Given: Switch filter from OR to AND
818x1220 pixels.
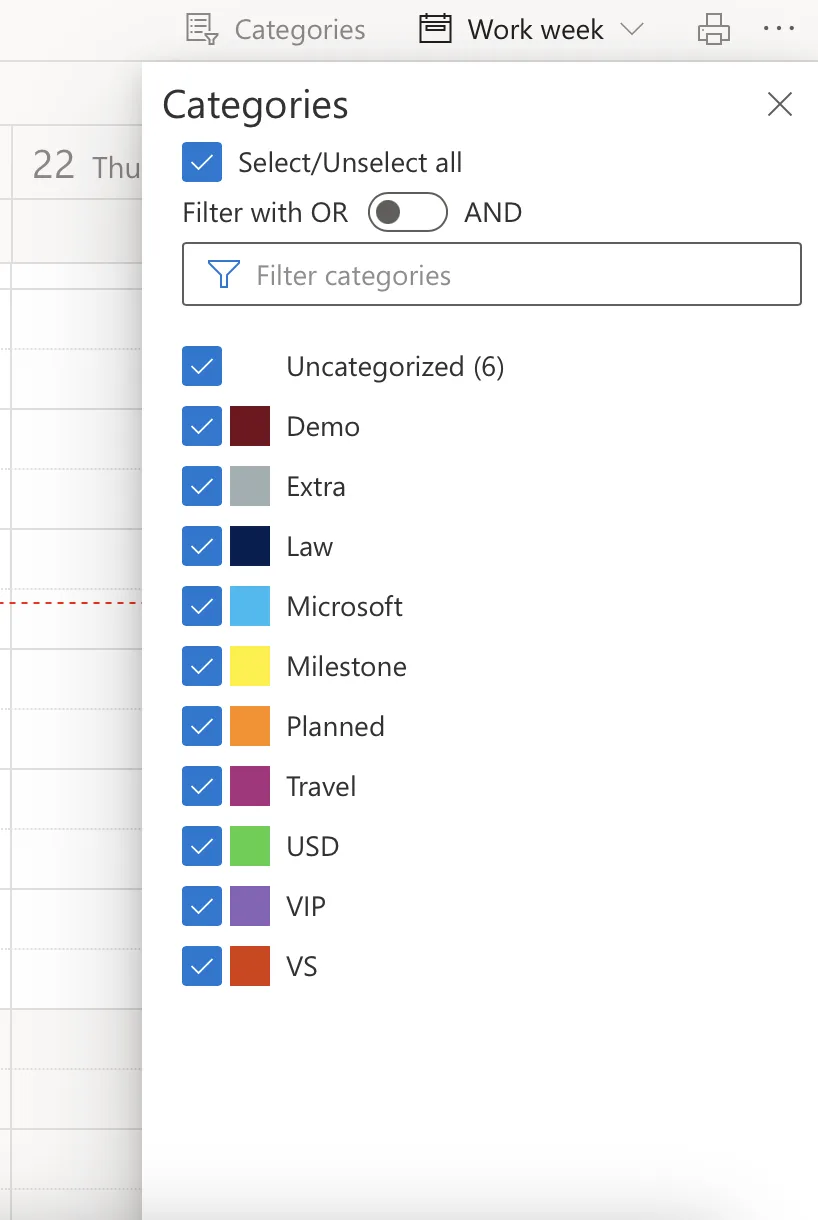Looking at the screenshot, I should pos(407,212).
